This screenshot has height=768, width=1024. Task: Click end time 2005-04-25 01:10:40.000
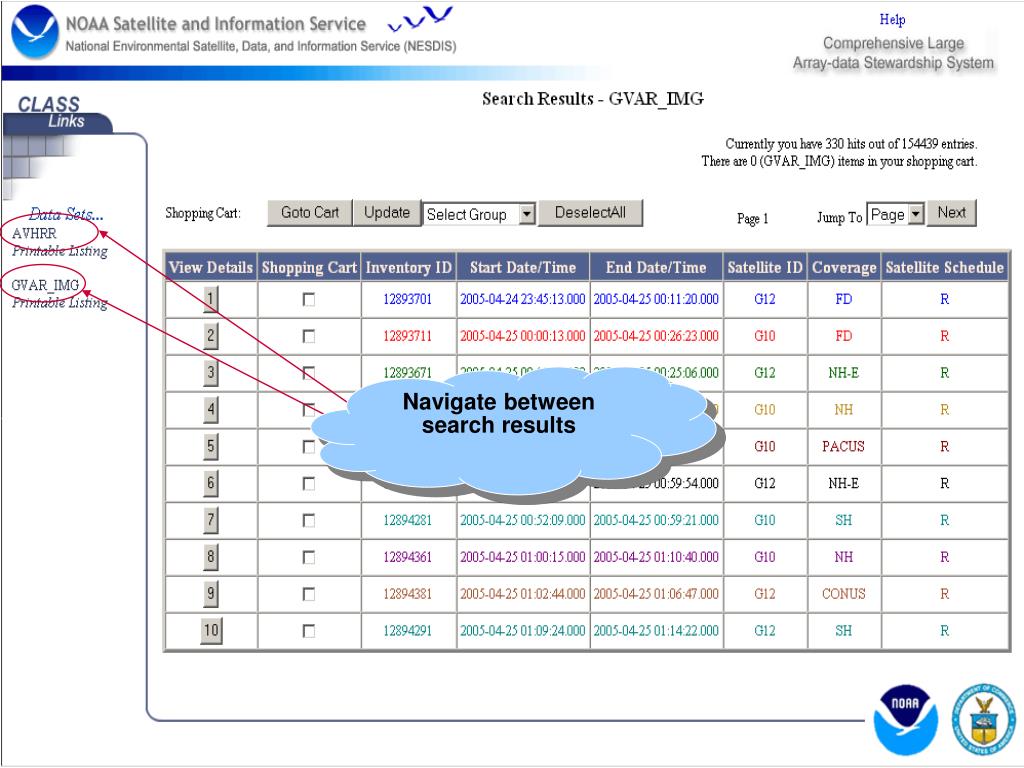[656, 557]
